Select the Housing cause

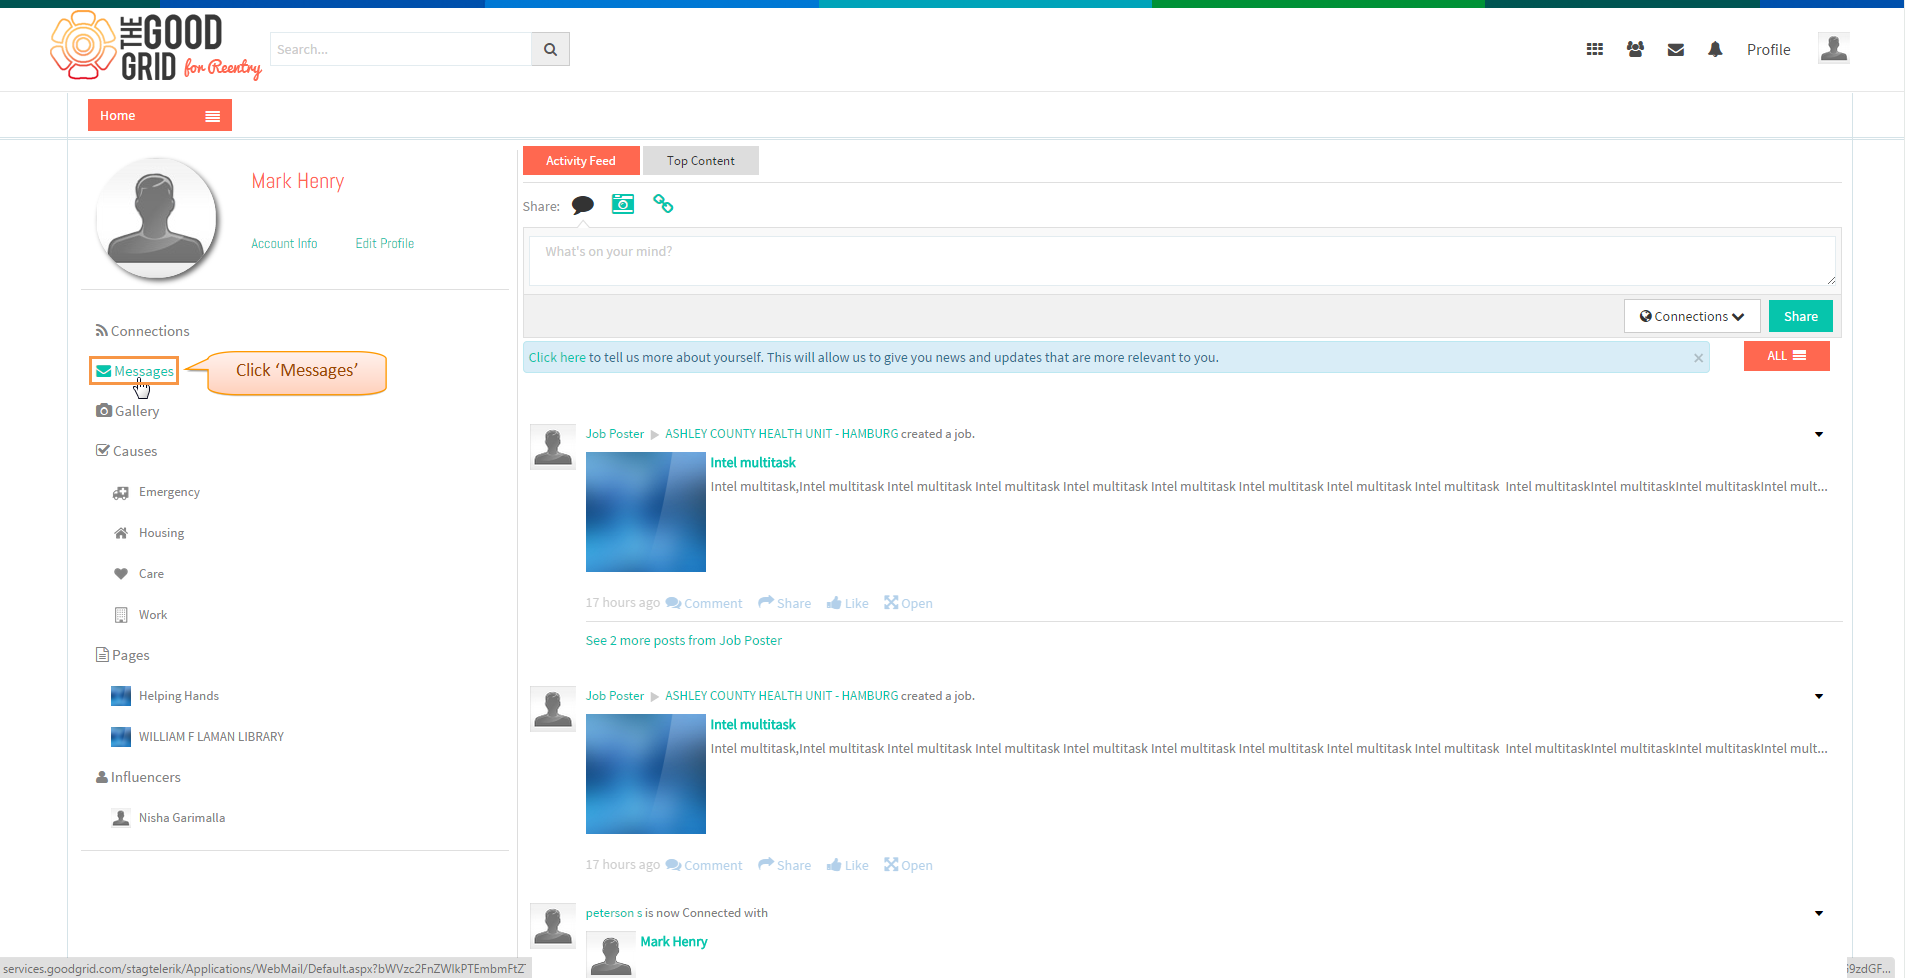tap(149, 533)
